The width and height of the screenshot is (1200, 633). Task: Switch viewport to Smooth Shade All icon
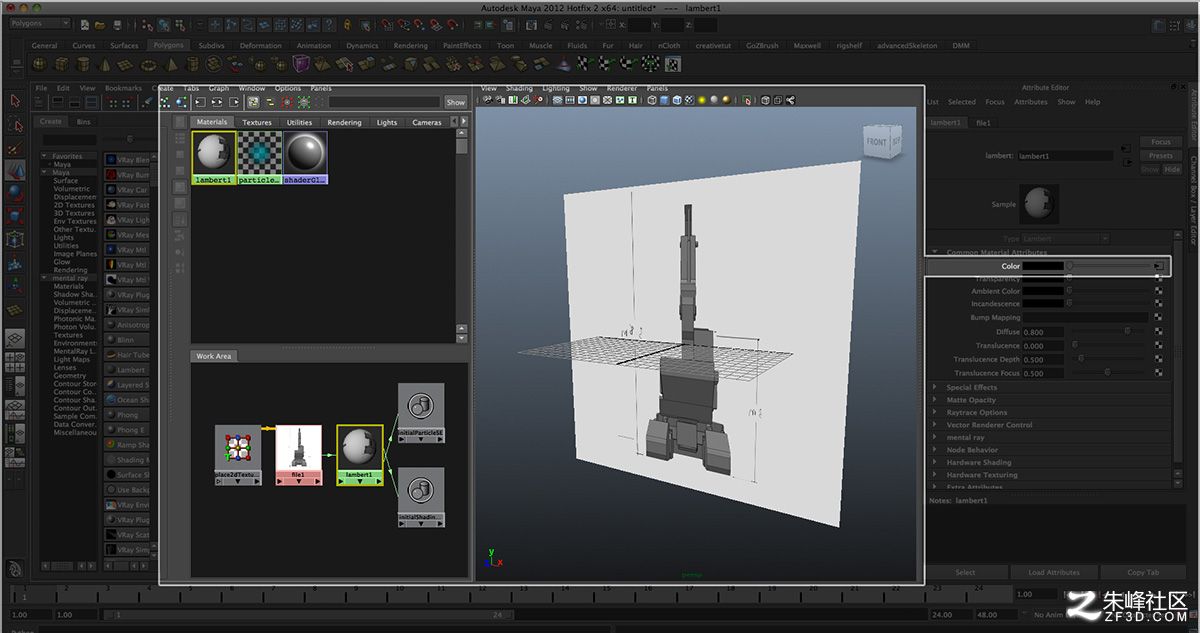point(664,100)
